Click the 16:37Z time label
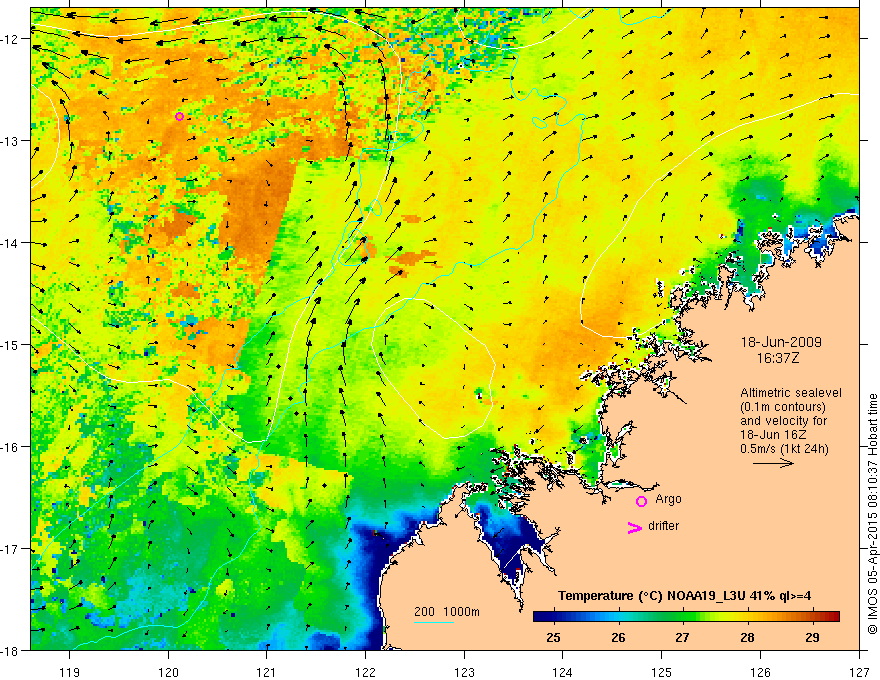Screen dimensions: 880x680 [777, 358]
